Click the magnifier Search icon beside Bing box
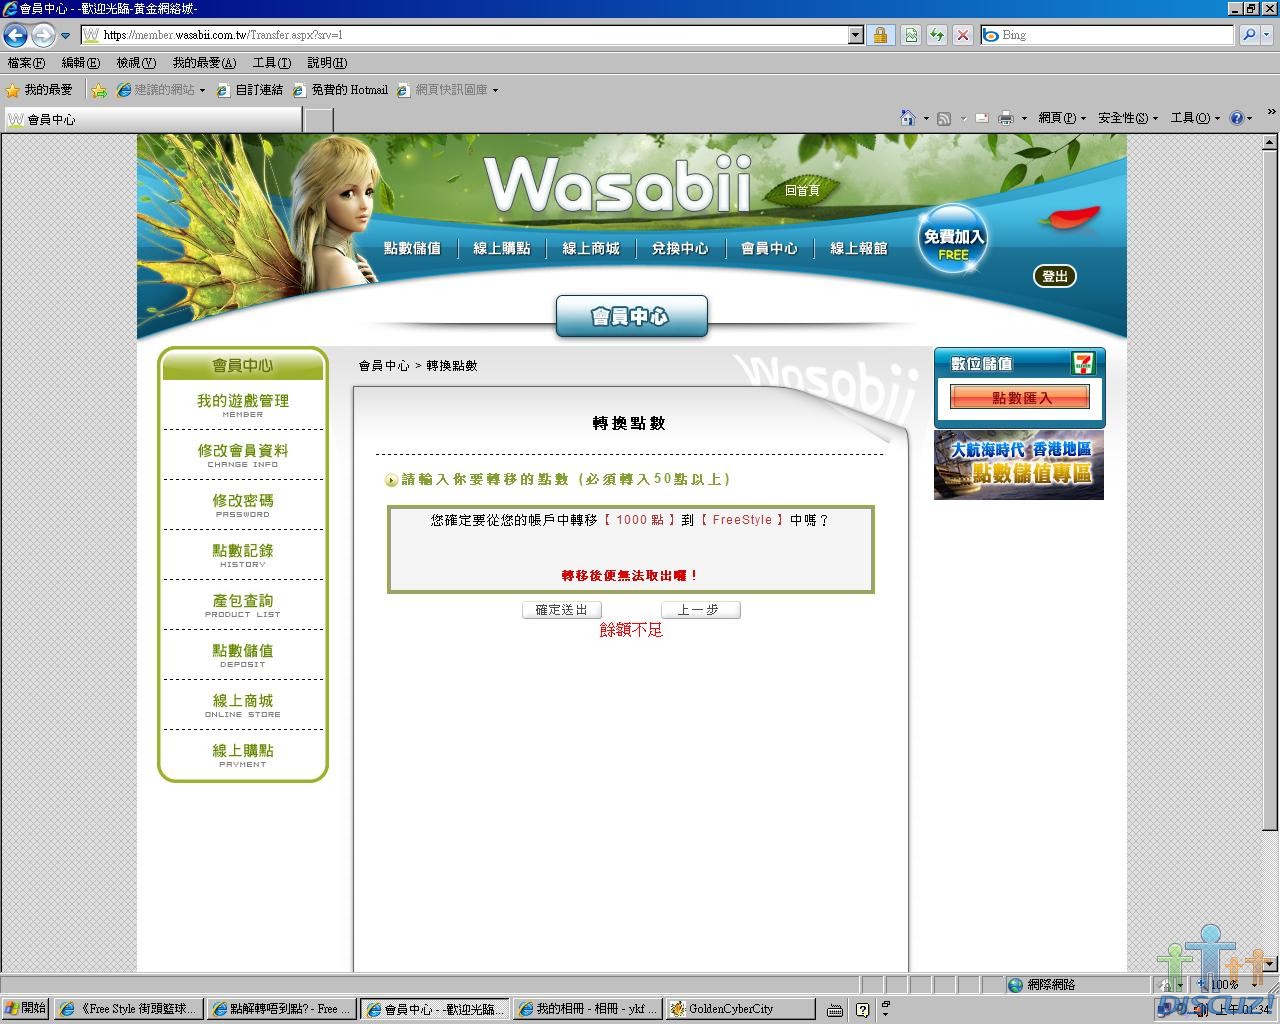Screen dimensions: 1280x1024 1249,35
